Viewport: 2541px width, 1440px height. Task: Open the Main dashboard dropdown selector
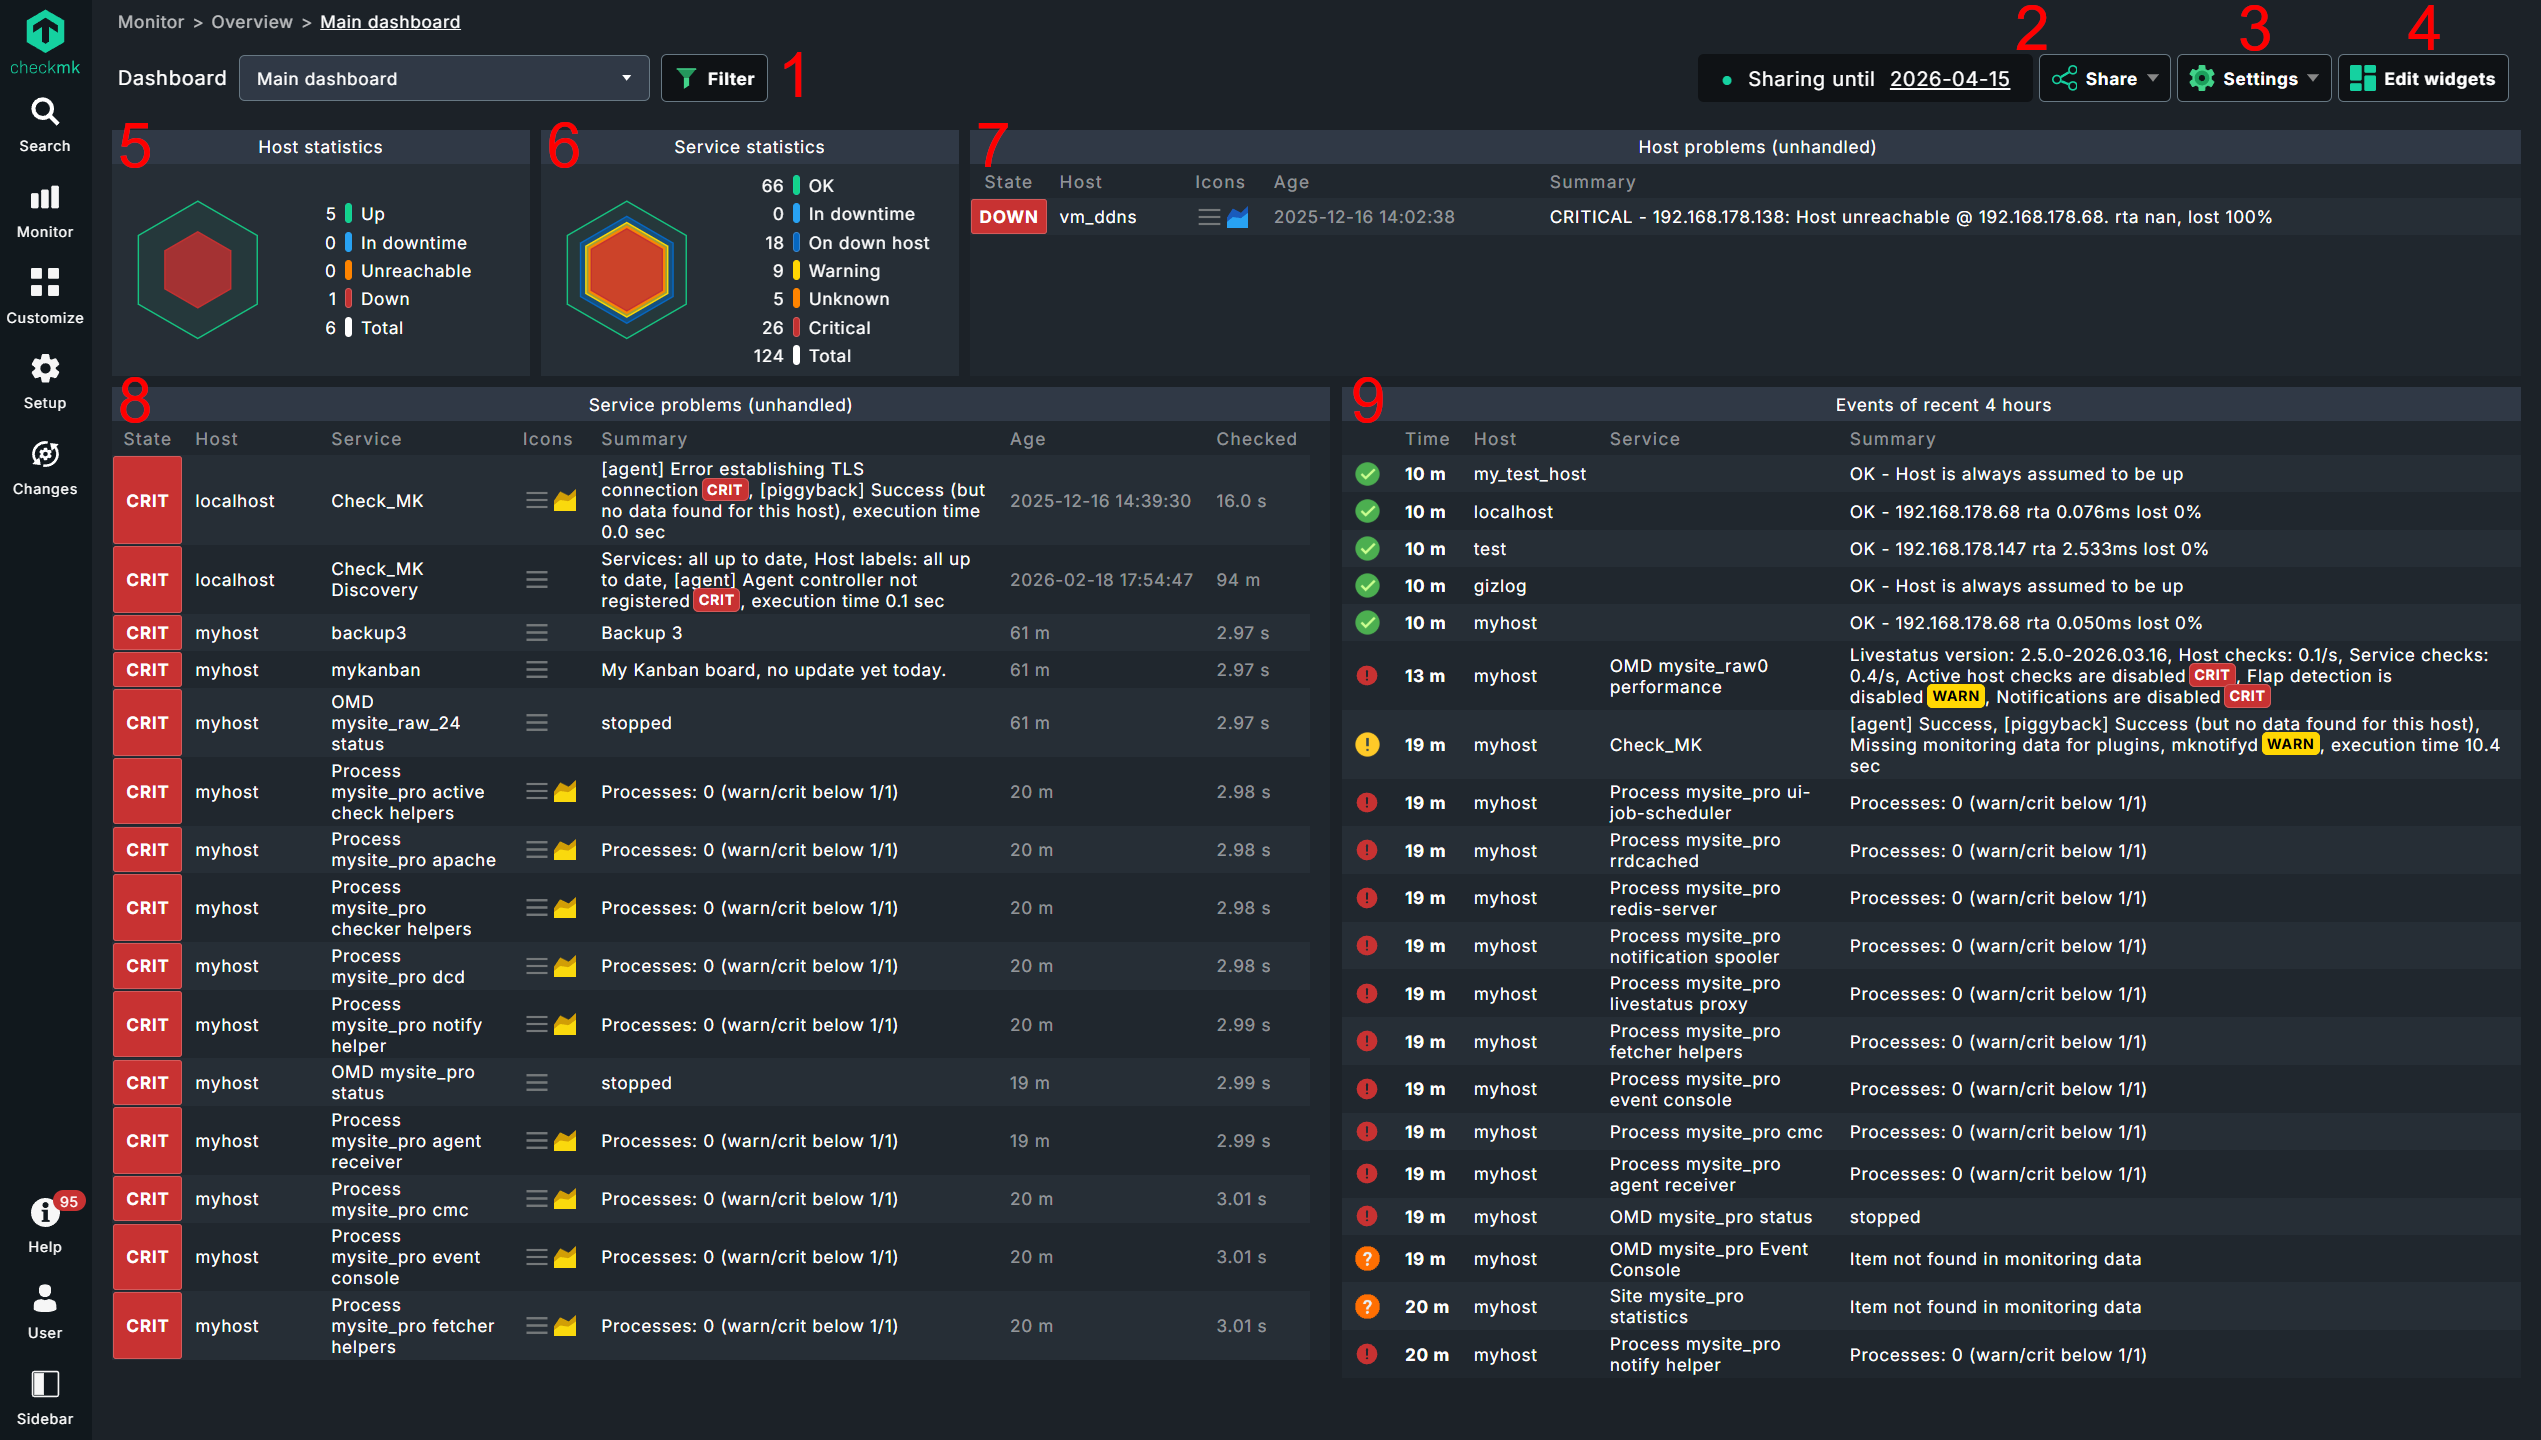444,78
